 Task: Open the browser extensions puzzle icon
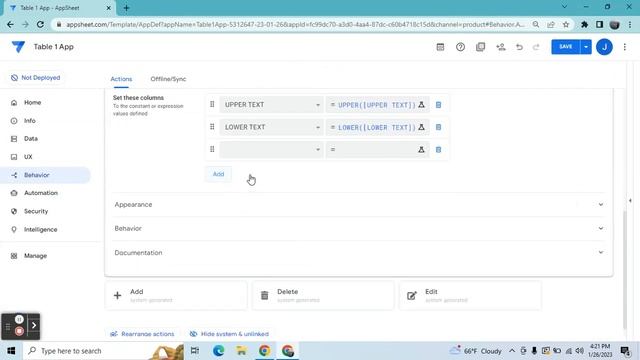[584, 24]
